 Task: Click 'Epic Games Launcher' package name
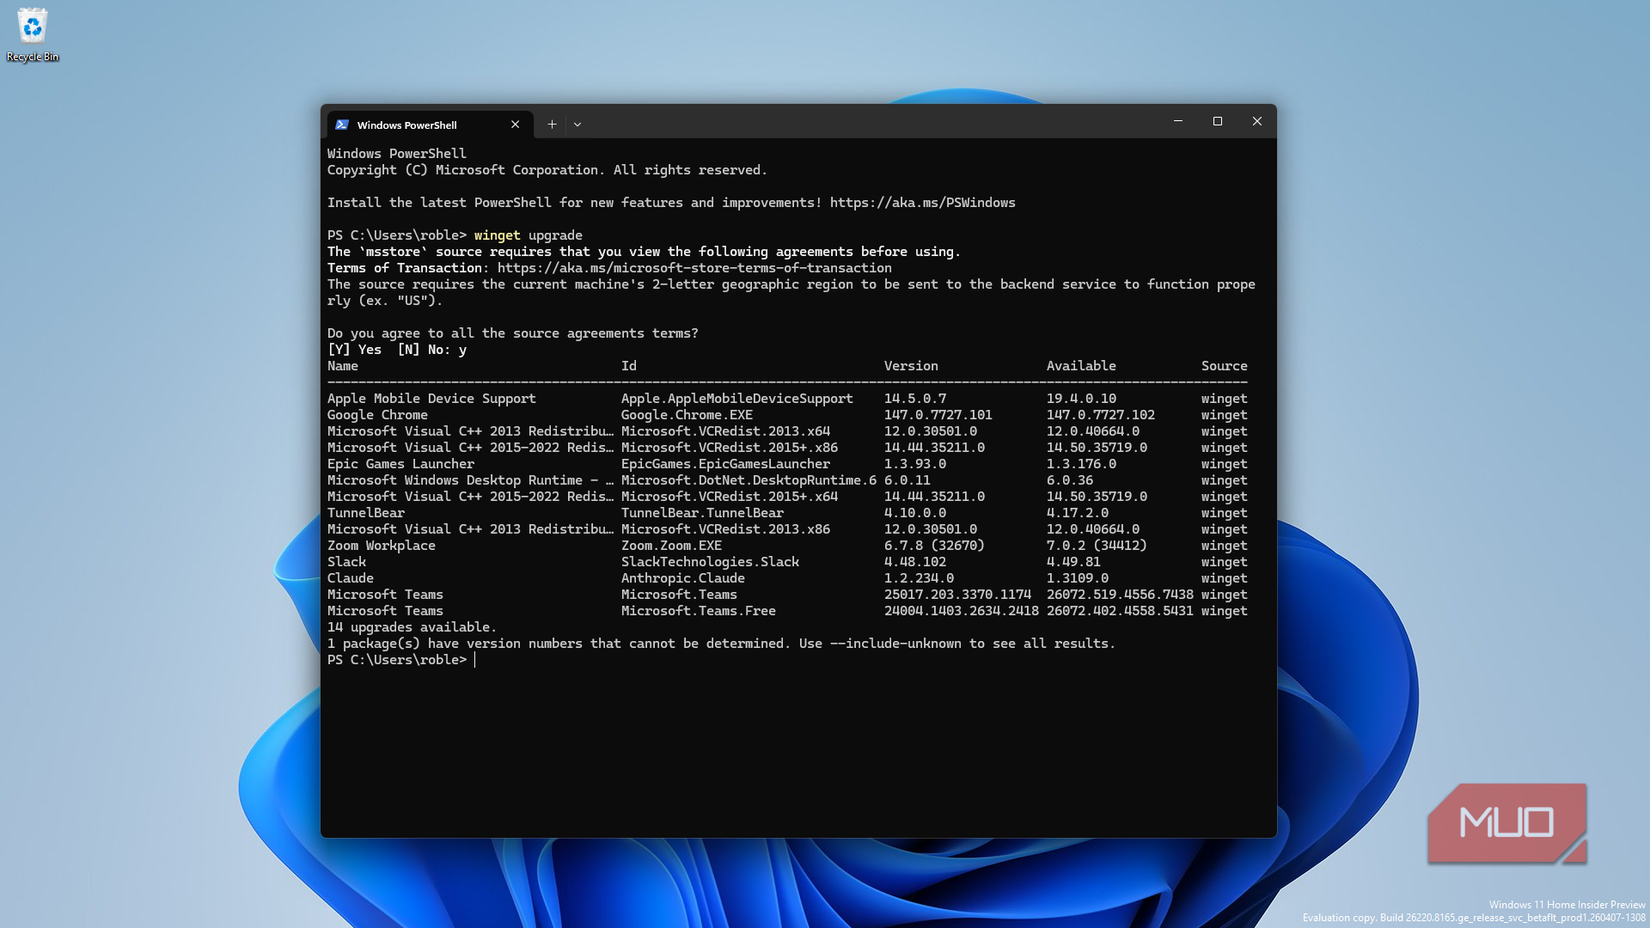(400, 464)
